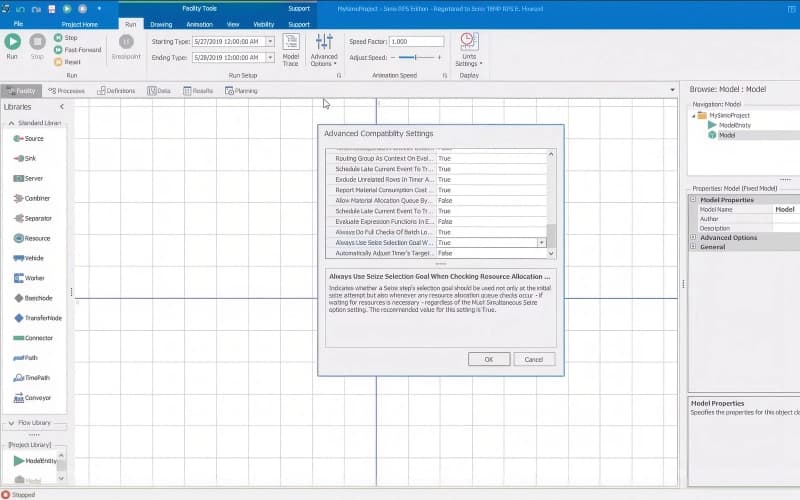
Task: Open the Starting Type date dropdown
Action: [270, 41]
